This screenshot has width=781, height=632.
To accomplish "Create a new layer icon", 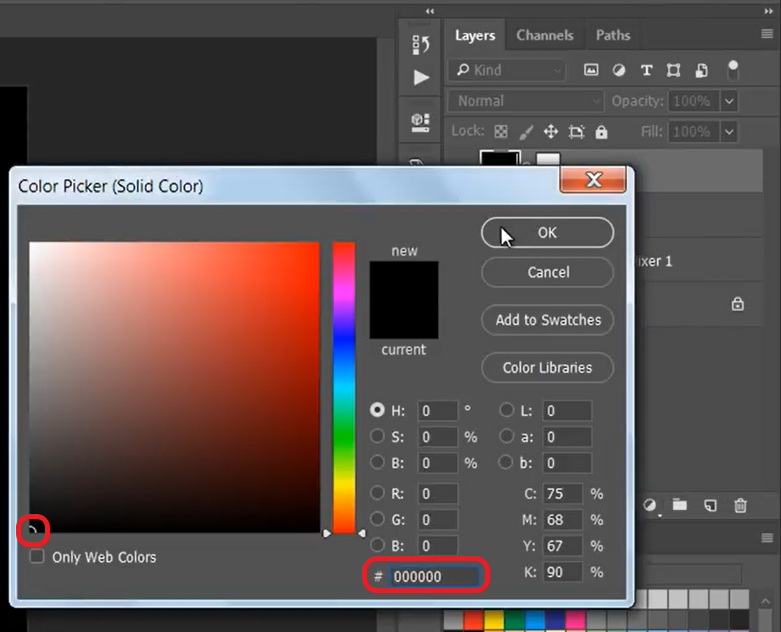I will pos(710,506).
